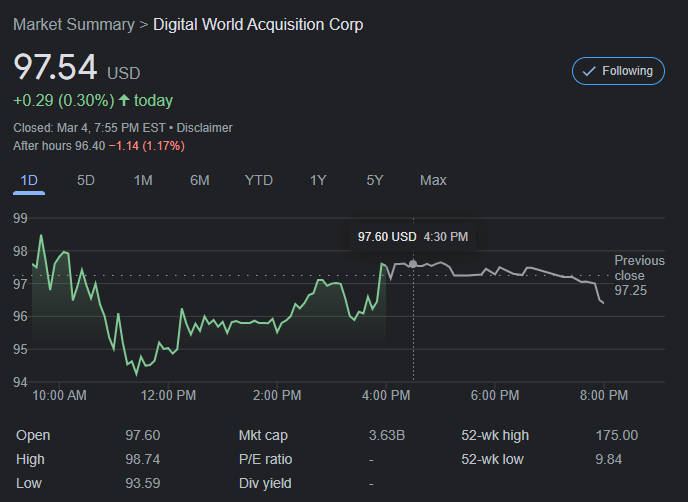Switch to the 1Y tab
The width and height of the screenshot is (688, 502).
318,180
